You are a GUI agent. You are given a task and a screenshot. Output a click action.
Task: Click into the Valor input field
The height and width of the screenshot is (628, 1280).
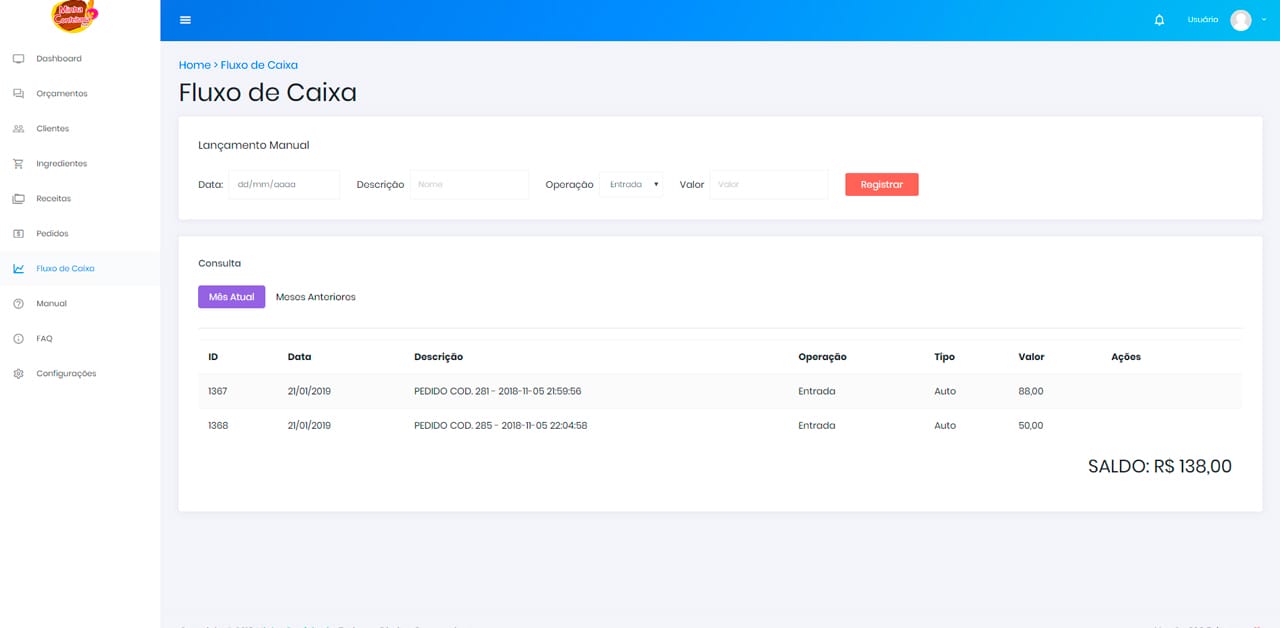coord(768,185)
